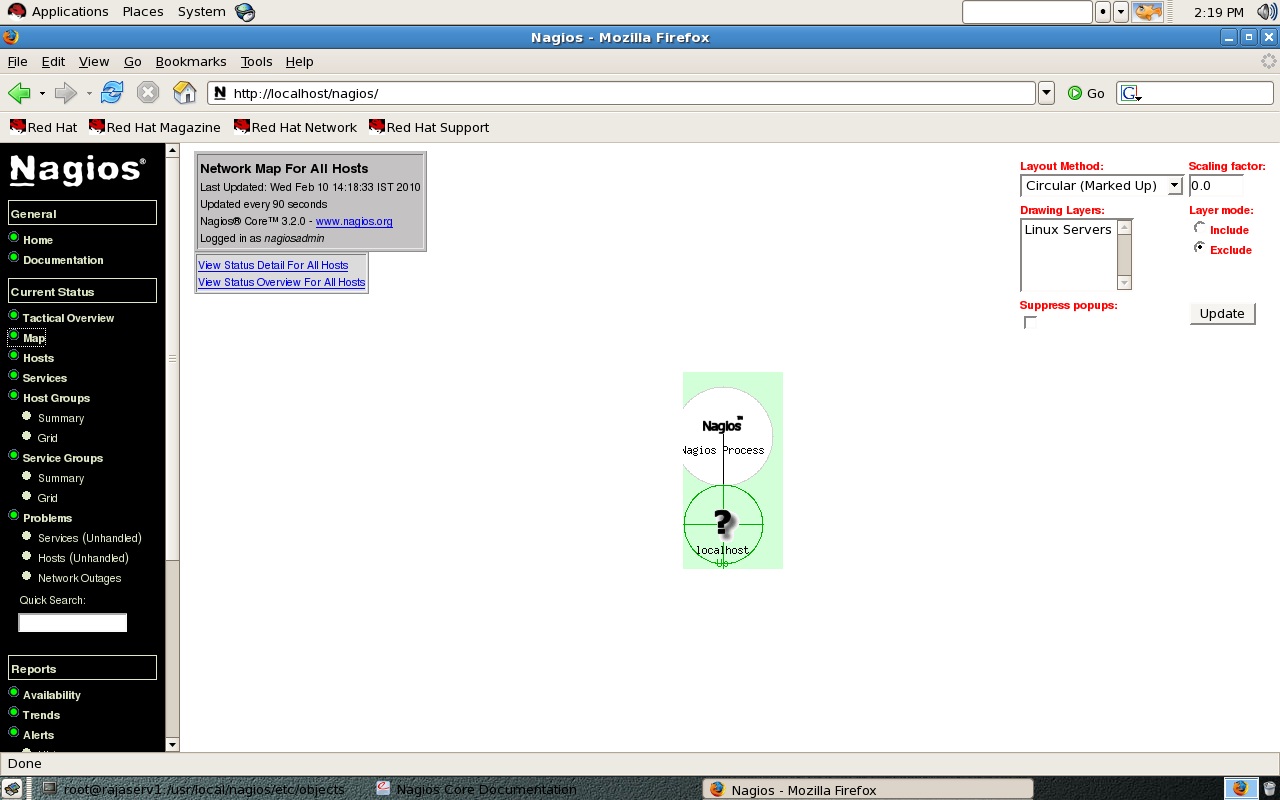This screenshot has width=1280, height=800.
Task: Click the Nagios Process node on map
Action: point(723,437)
